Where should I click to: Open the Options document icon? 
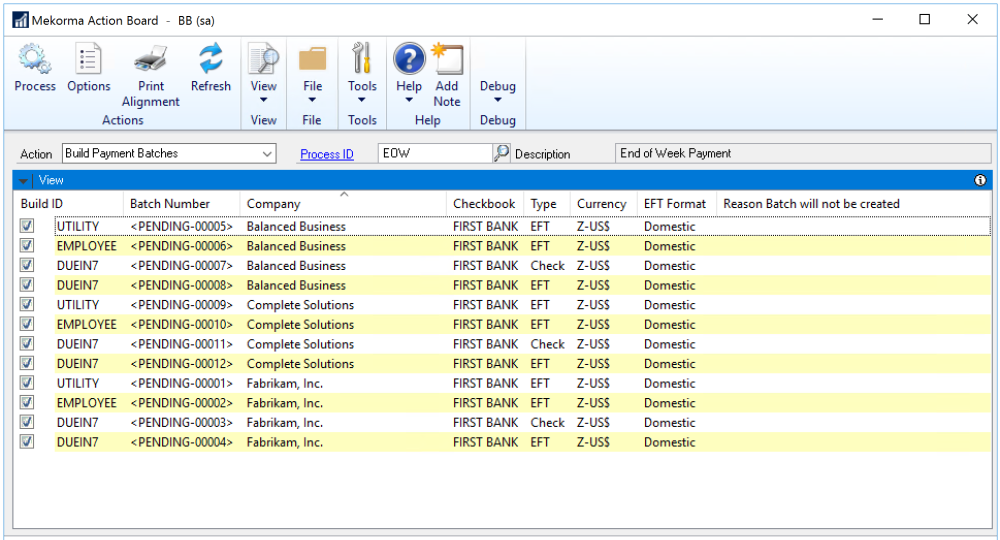pyautogui.click(x=89, y=62)
